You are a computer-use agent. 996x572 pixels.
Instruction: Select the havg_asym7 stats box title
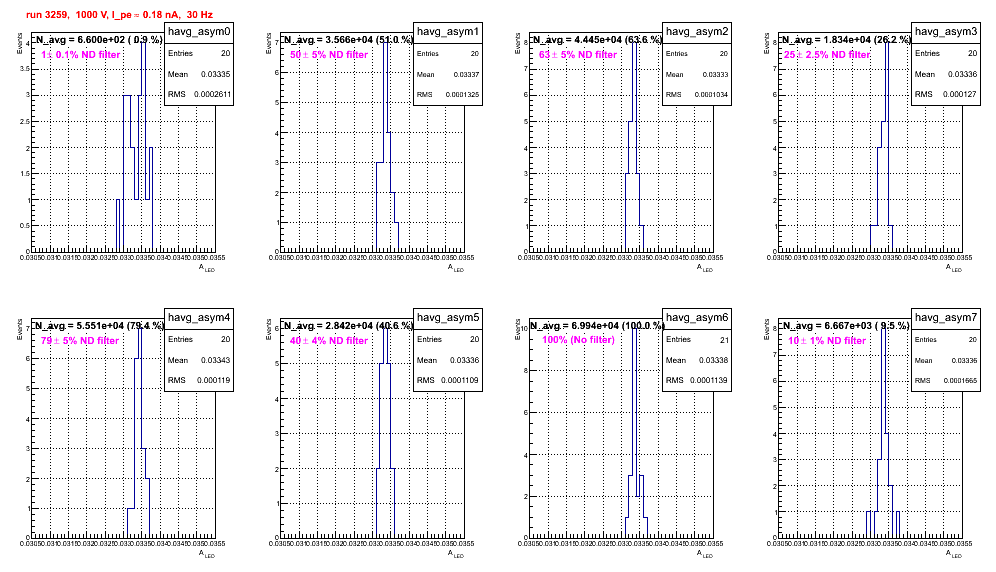pyautogui.click(x=946, y=318)
